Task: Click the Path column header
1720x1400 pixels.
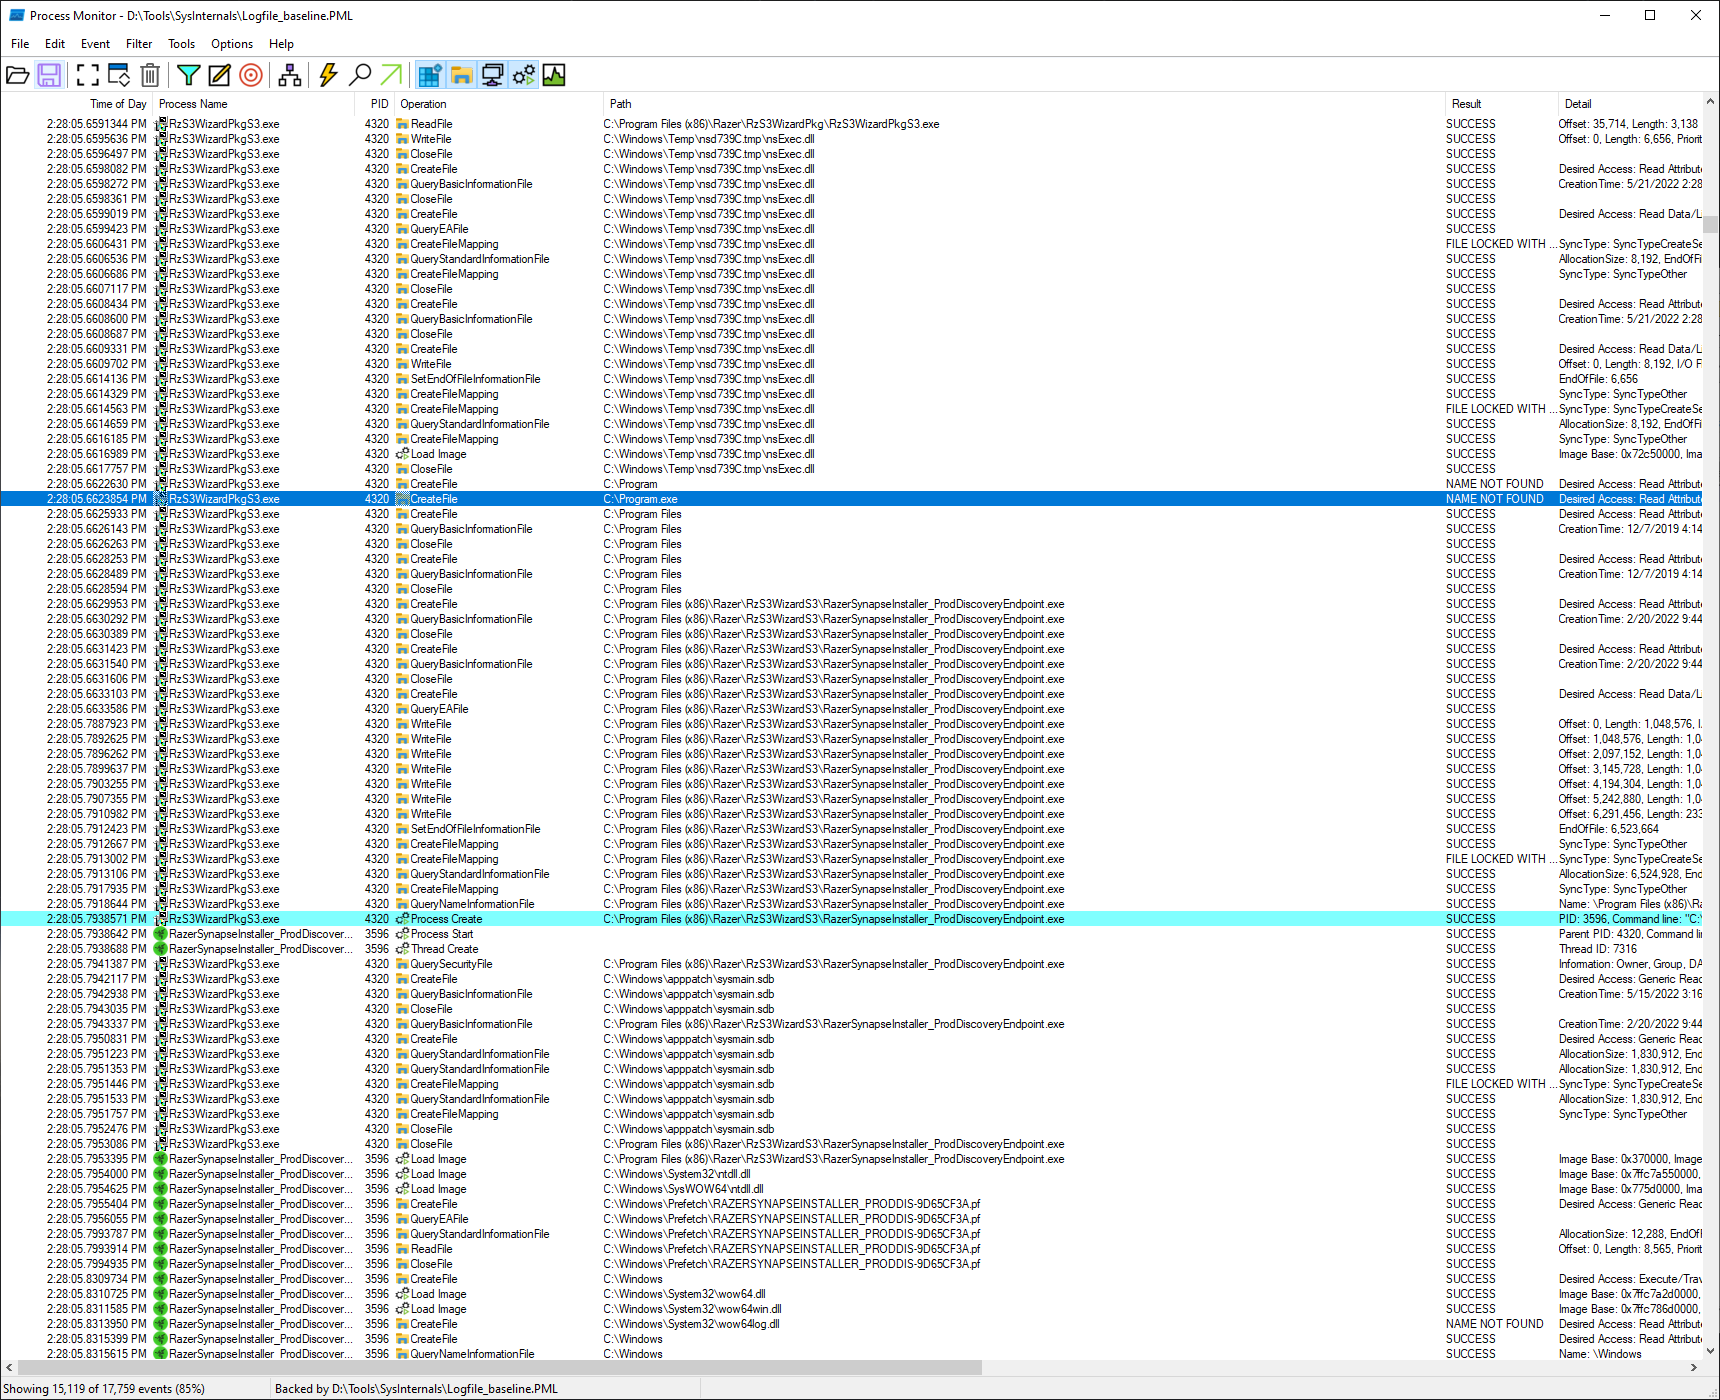Action: (x=1023, y=104)
